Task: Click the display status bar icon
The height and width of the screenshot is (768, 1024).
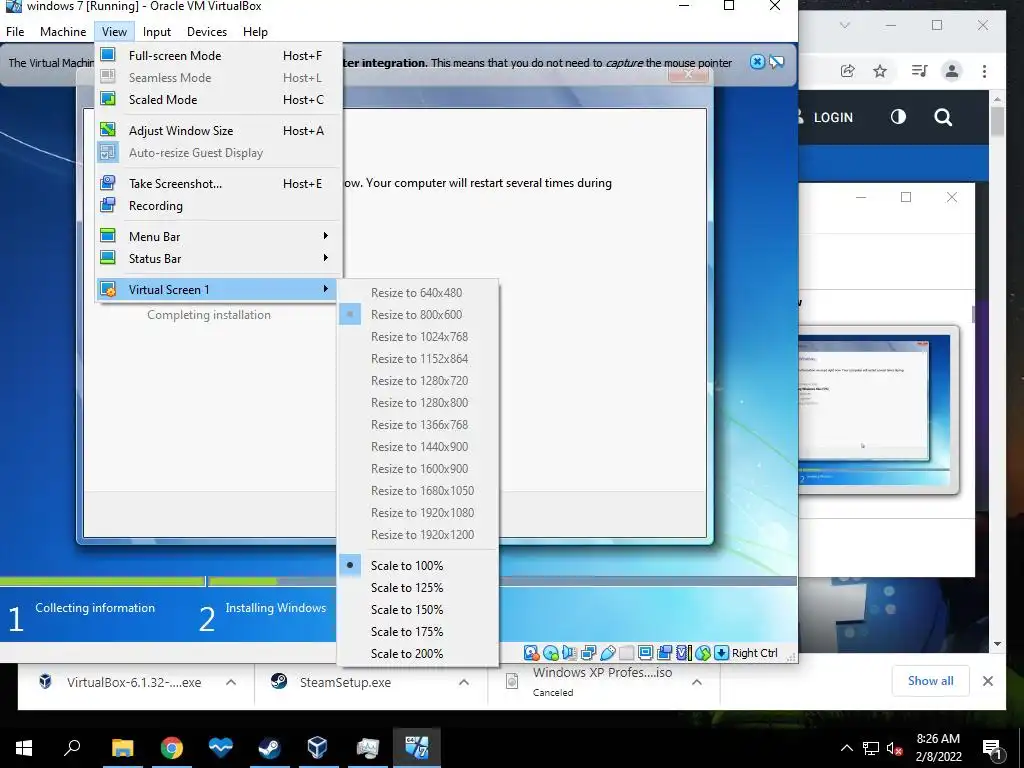Action: click(646, 652)
